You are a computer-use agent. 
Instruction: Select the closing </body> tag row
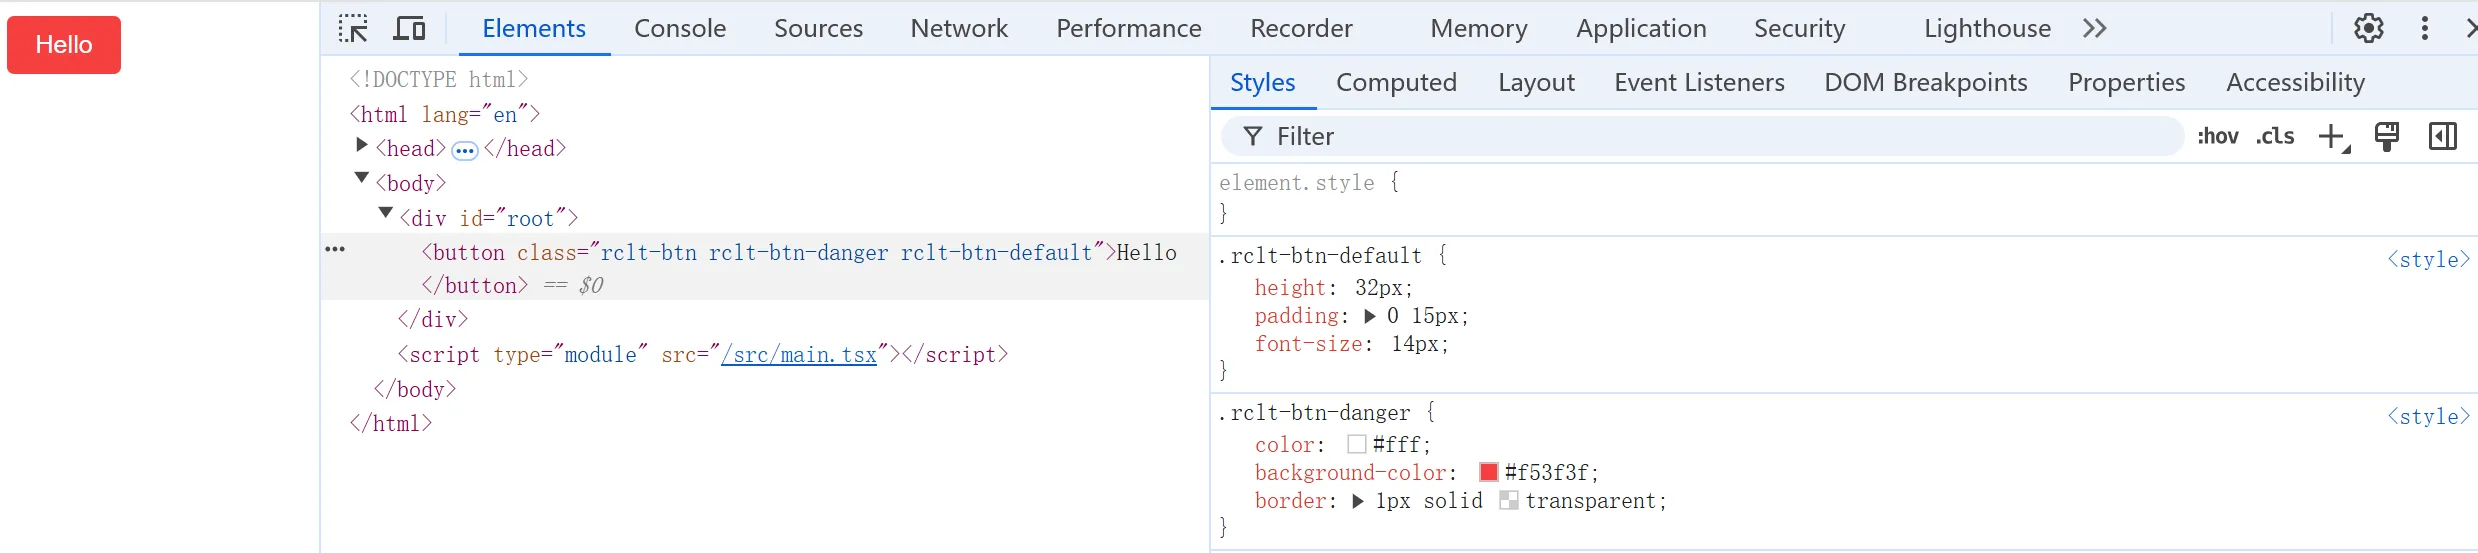[x=415, y=389]
